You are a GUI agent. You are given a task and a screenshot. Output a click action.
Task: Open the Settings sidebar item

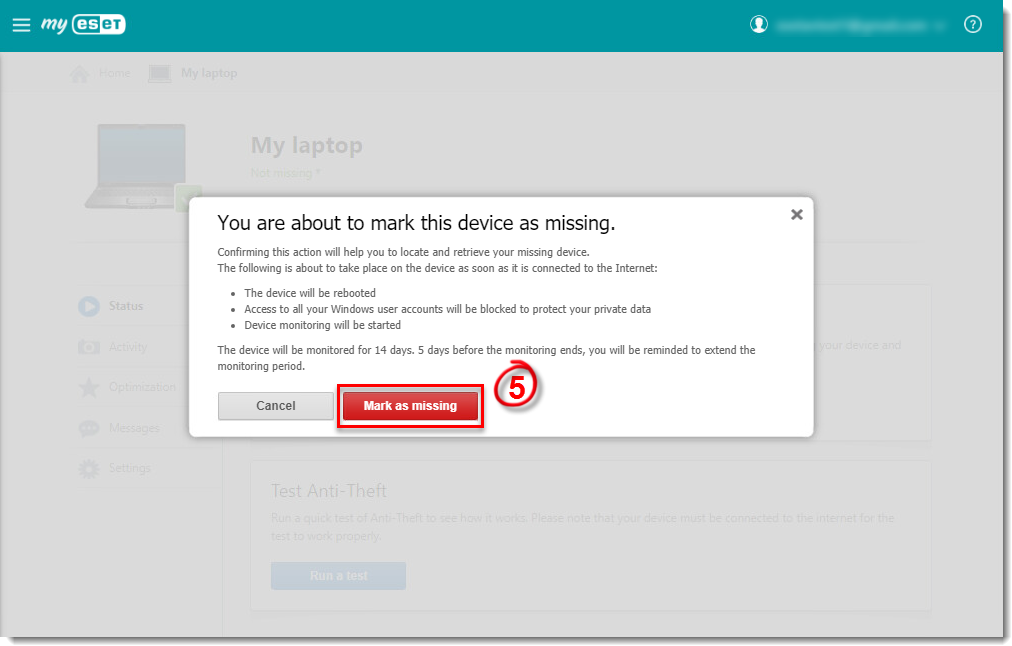click(x=129, y=468)
